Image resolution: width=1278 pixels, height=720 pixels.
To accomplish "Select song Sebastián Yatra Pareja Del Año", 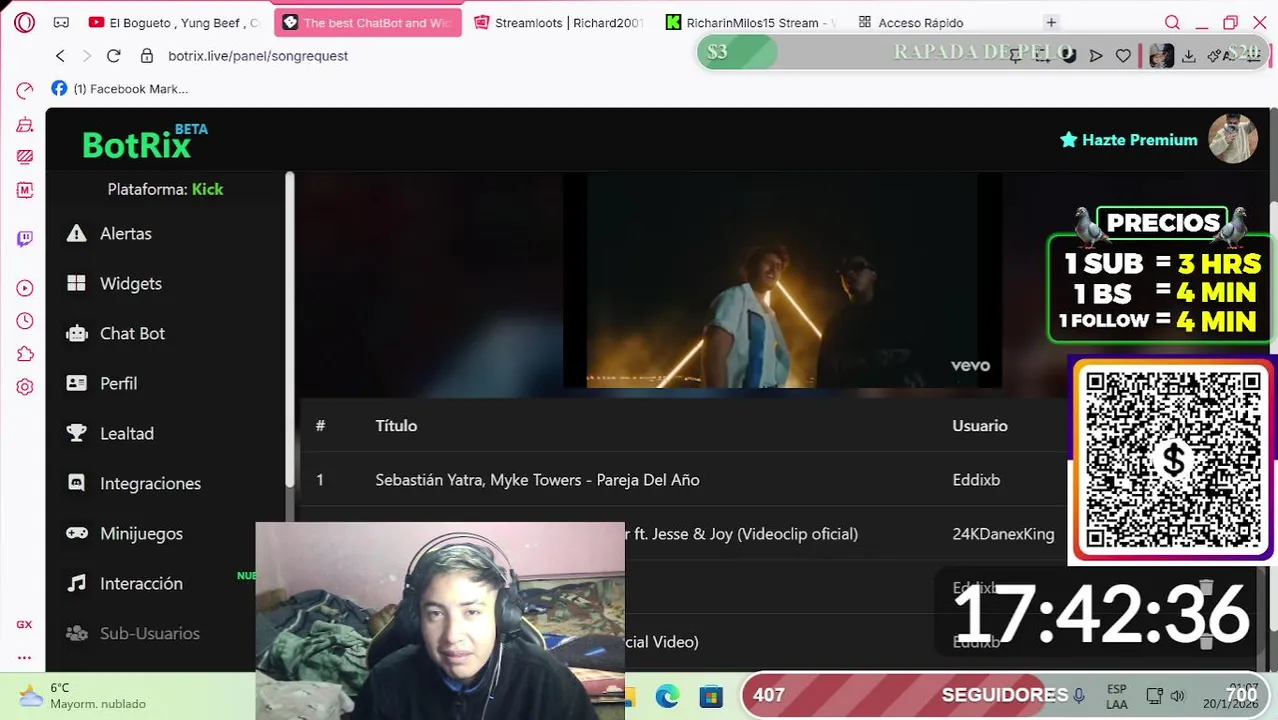I will click(537, 480).
